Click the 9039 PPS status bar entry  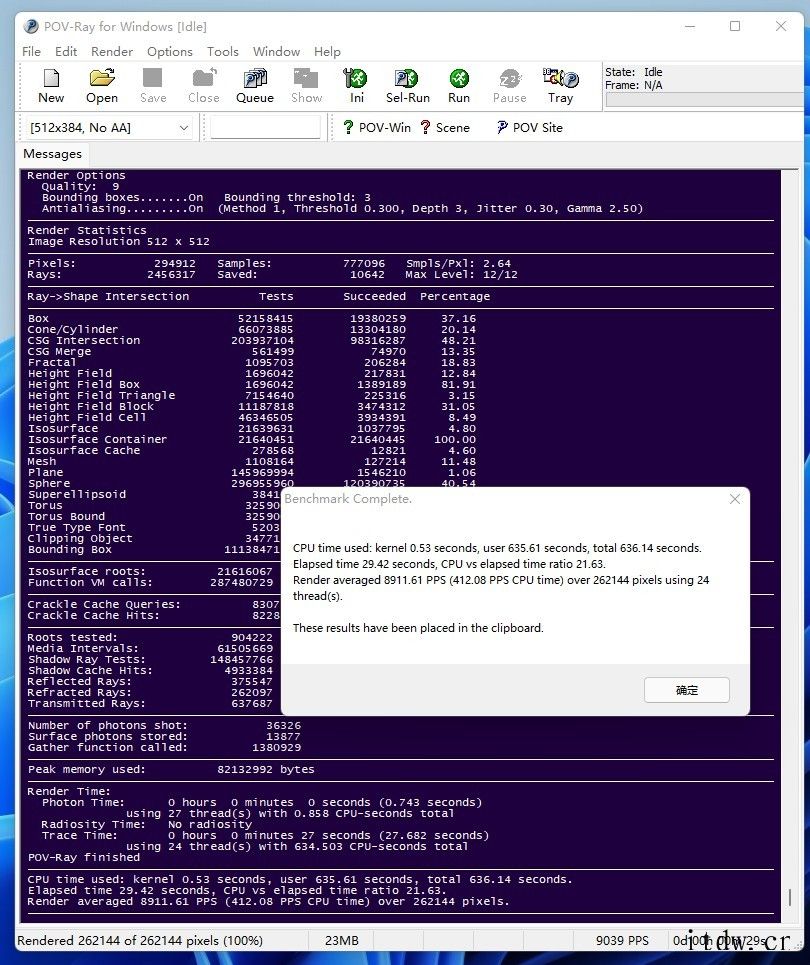click(x=622, y=940)
